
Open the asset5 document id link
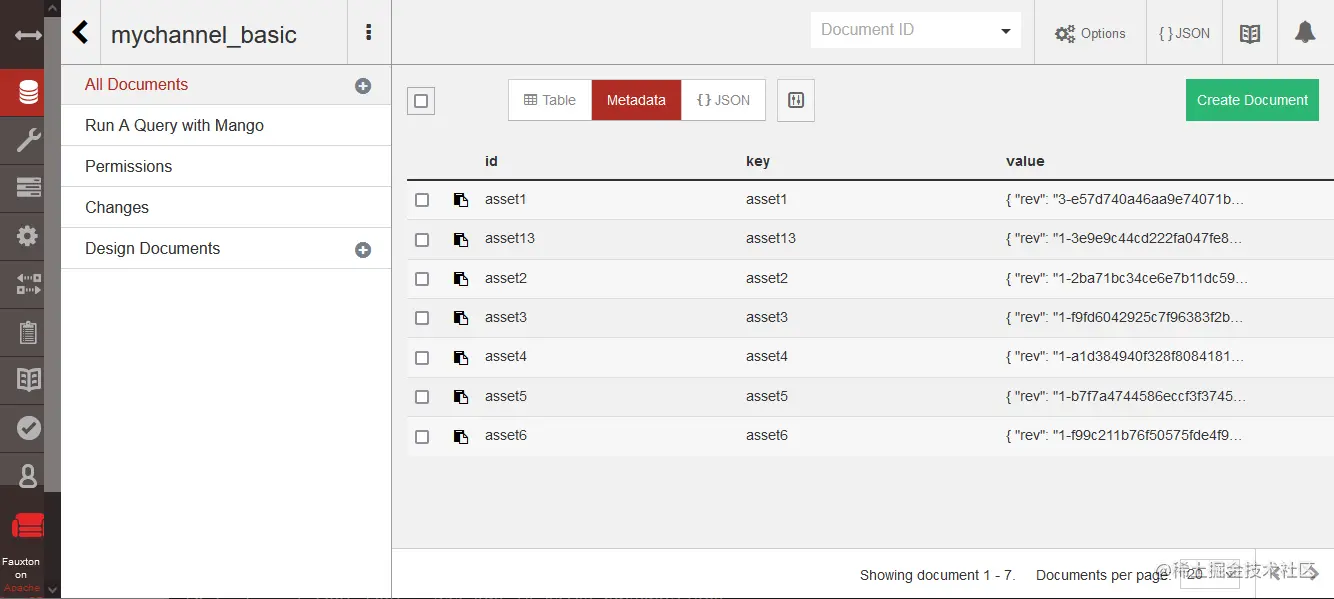pyautogui.click(x=505, y=397)
